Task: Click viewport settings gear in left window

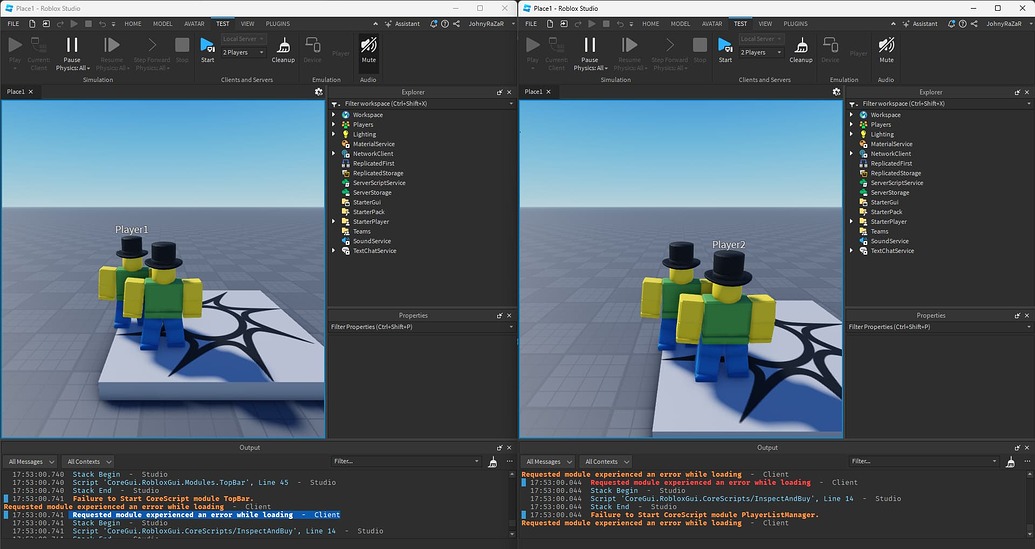Action: 319,91
